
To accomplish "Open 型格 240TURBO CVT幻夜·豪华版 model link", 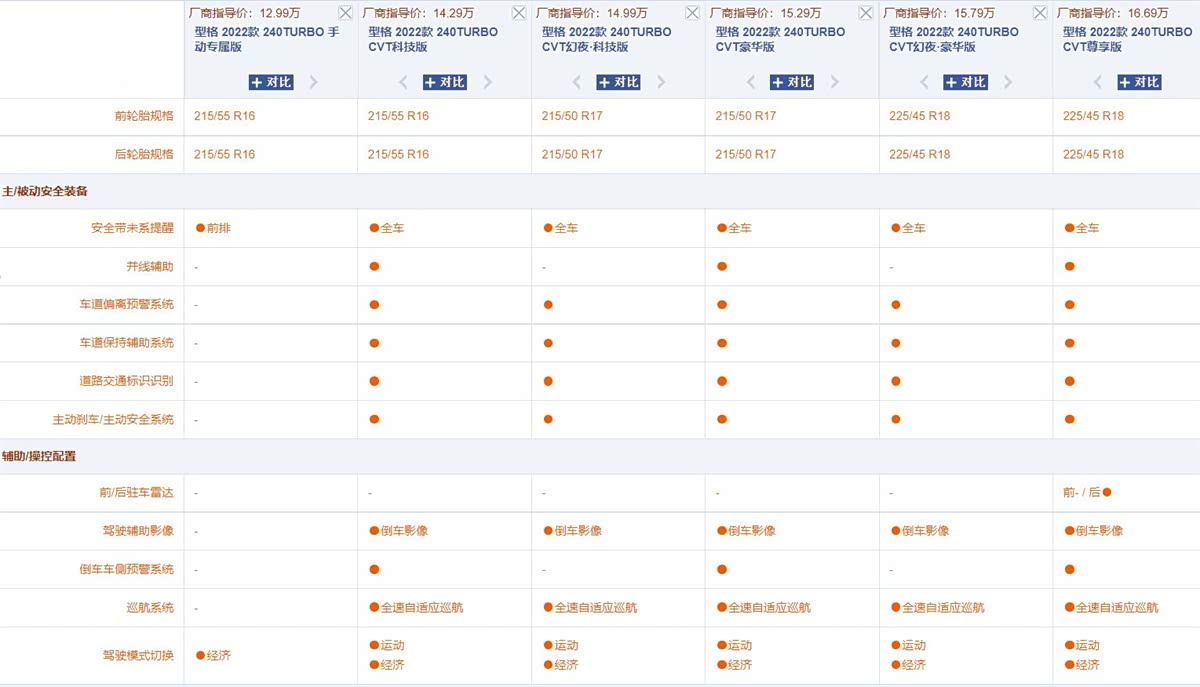I will click(953, 39).
